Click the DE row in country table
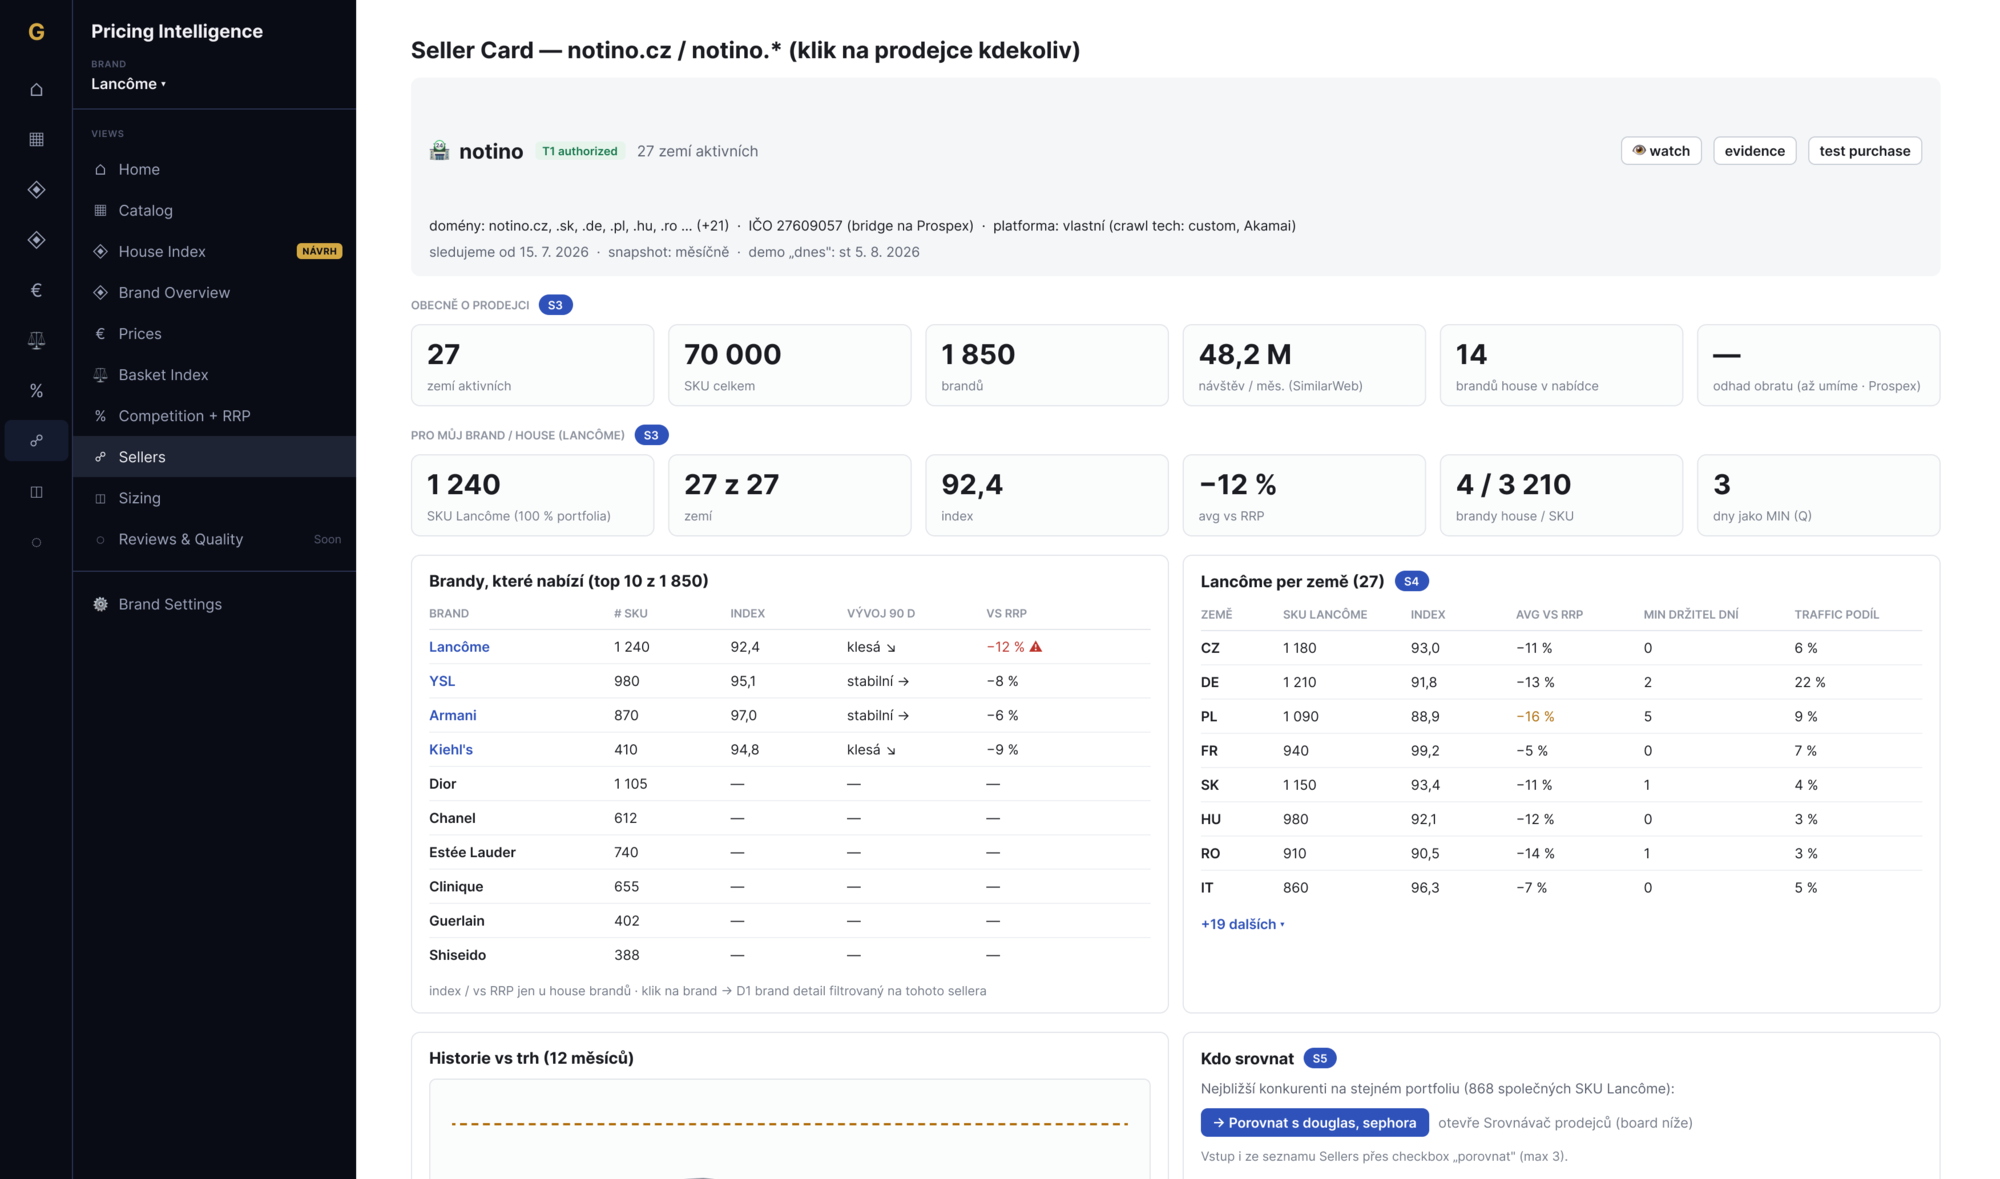Screen dimensions: 2000x1179 1561,682
